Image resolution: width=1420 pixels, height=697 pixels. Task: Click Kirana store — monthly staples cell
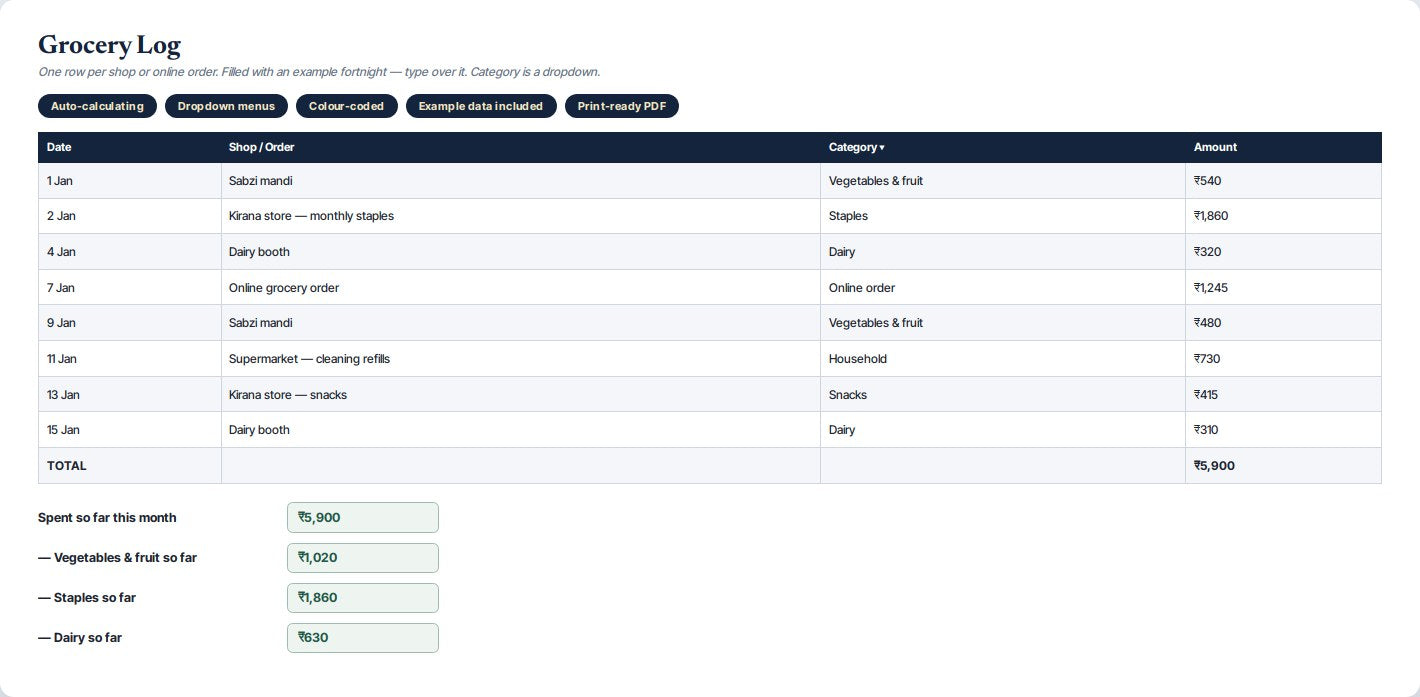520,216
